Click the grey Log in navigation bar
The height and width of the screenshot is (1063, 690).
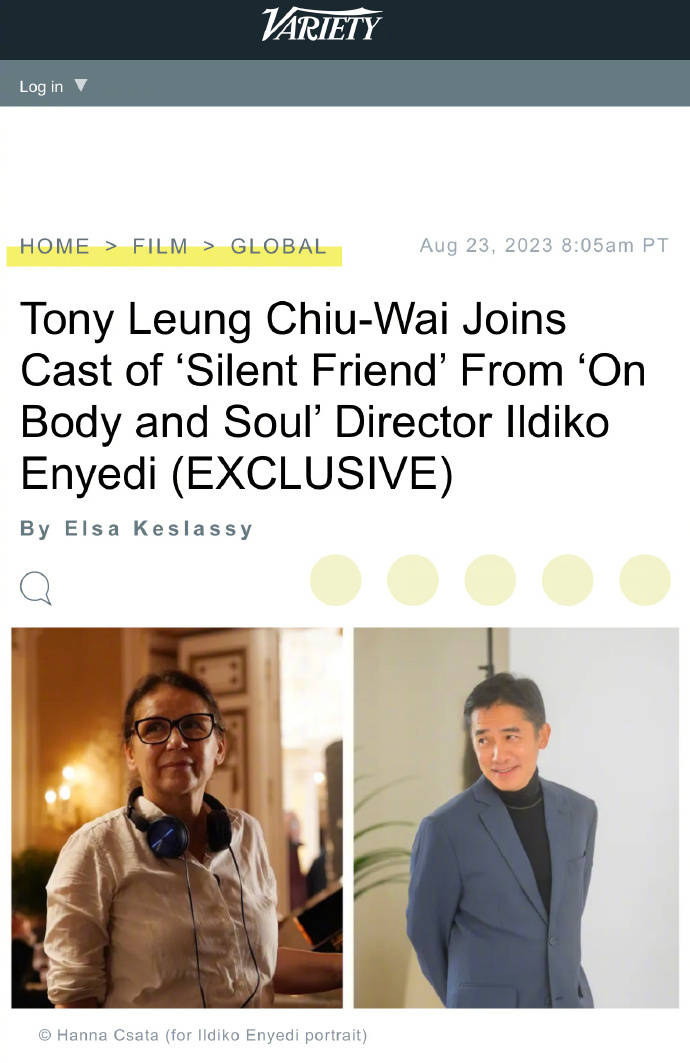[x=345, y=83]
